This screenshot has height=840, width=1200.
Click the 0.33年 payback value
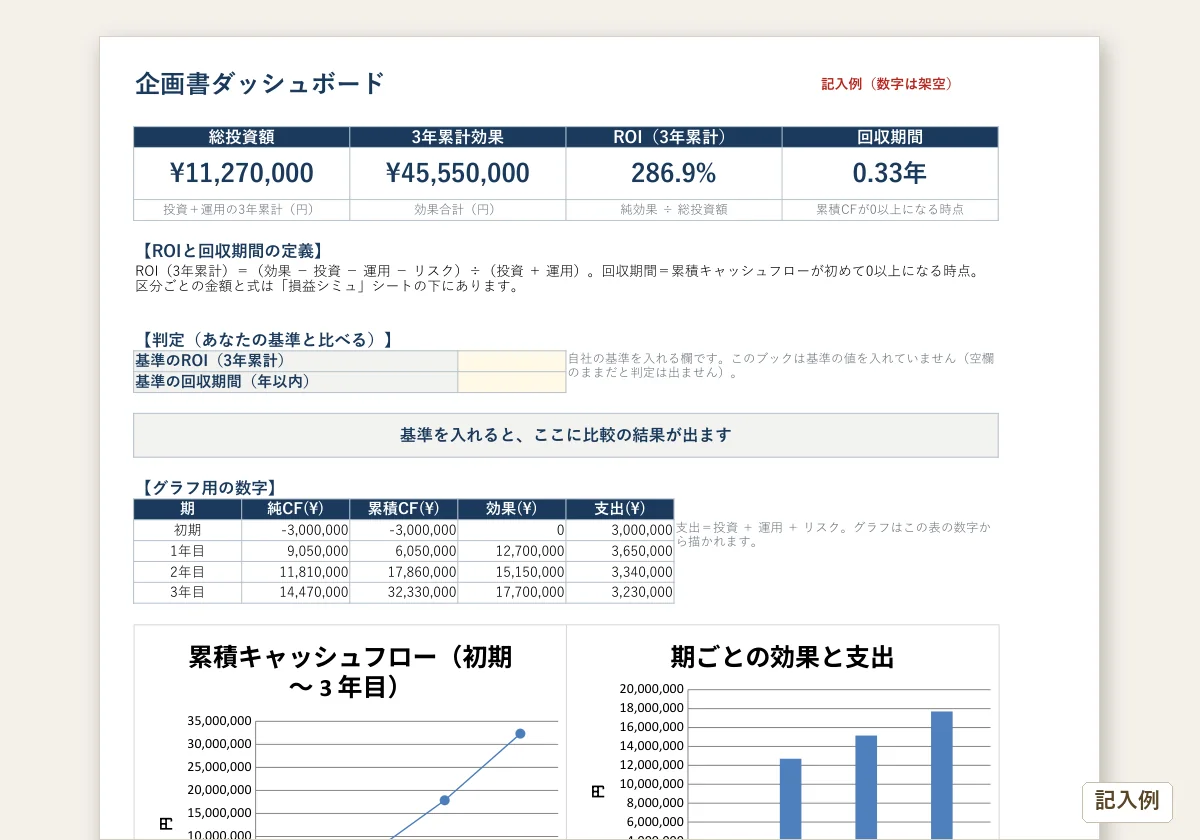click(x=890, y=173)
